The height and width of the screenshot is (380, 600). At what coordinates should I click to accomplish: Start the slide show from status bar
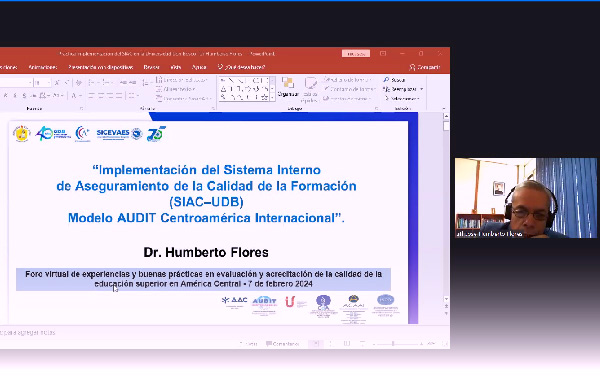362,344
